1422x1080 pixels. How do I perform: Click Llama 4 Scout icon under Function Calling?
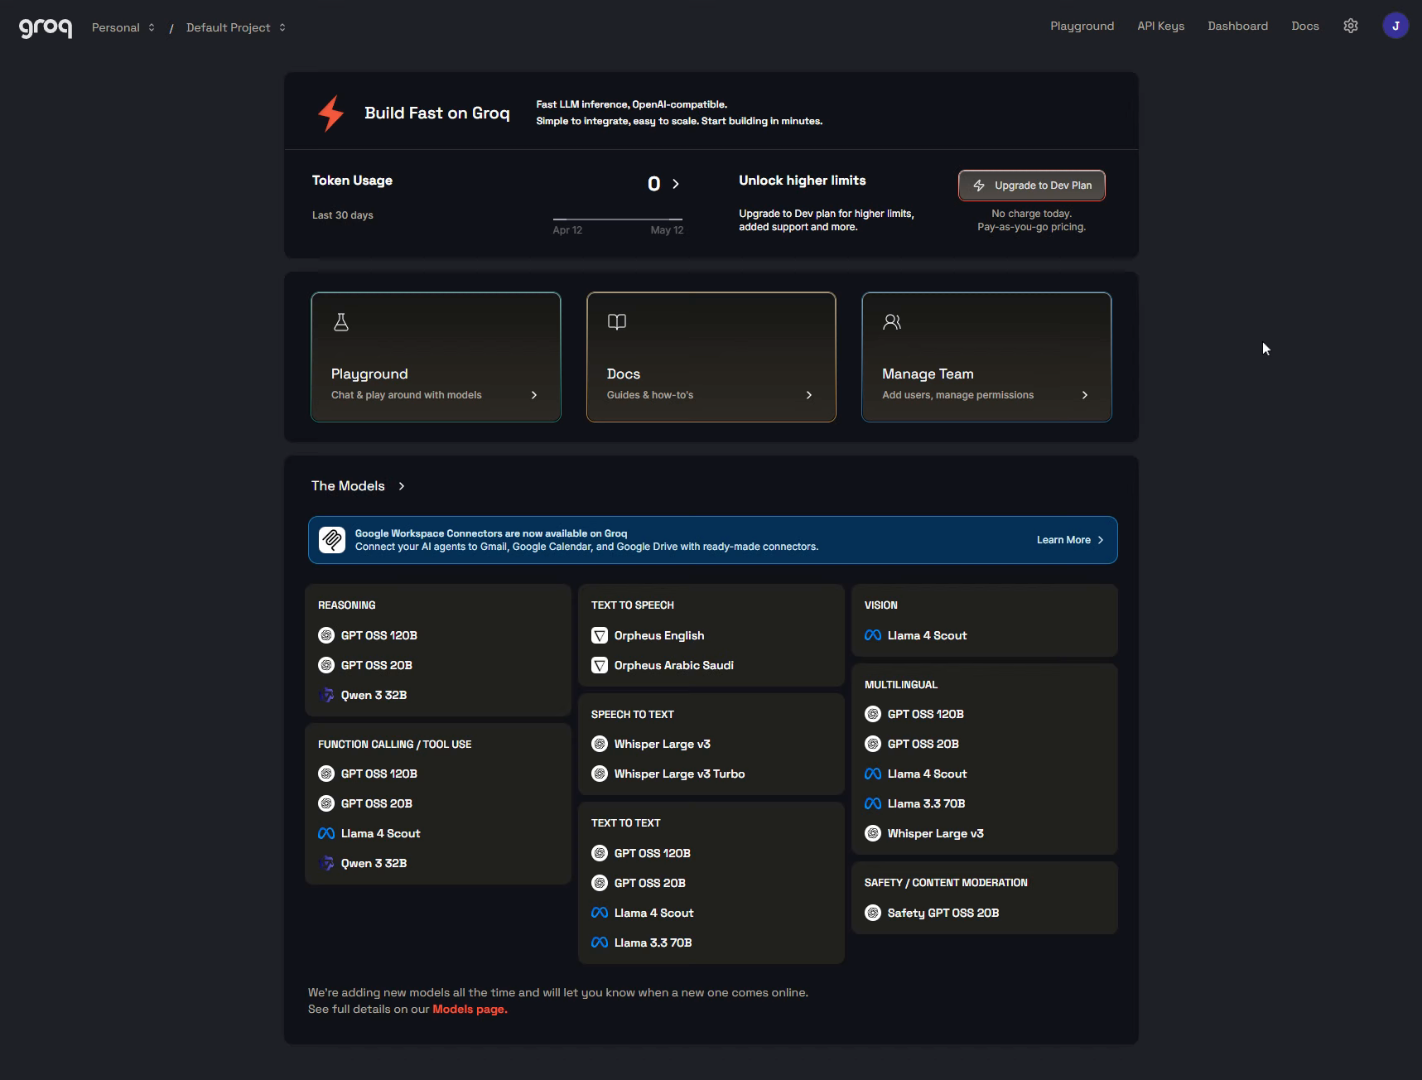pyautogui.click(x=326, y=833)
